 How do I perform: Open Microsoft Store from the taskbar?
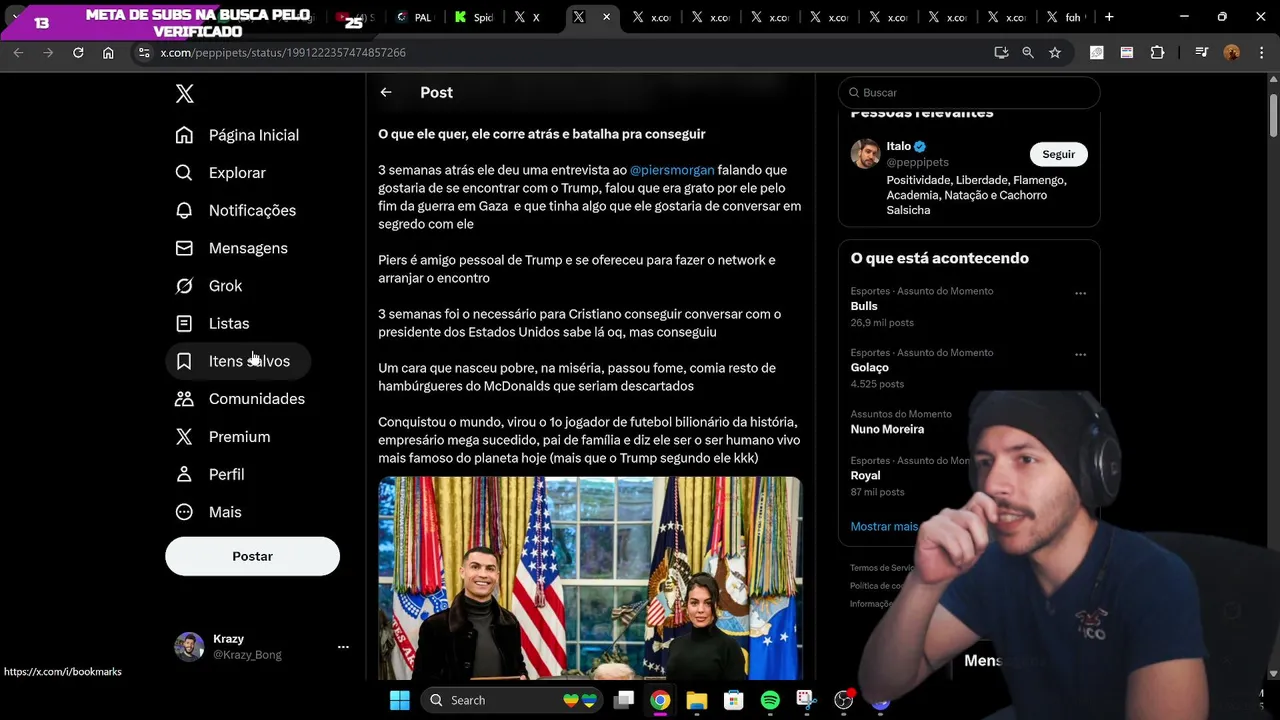pos(734,700)
